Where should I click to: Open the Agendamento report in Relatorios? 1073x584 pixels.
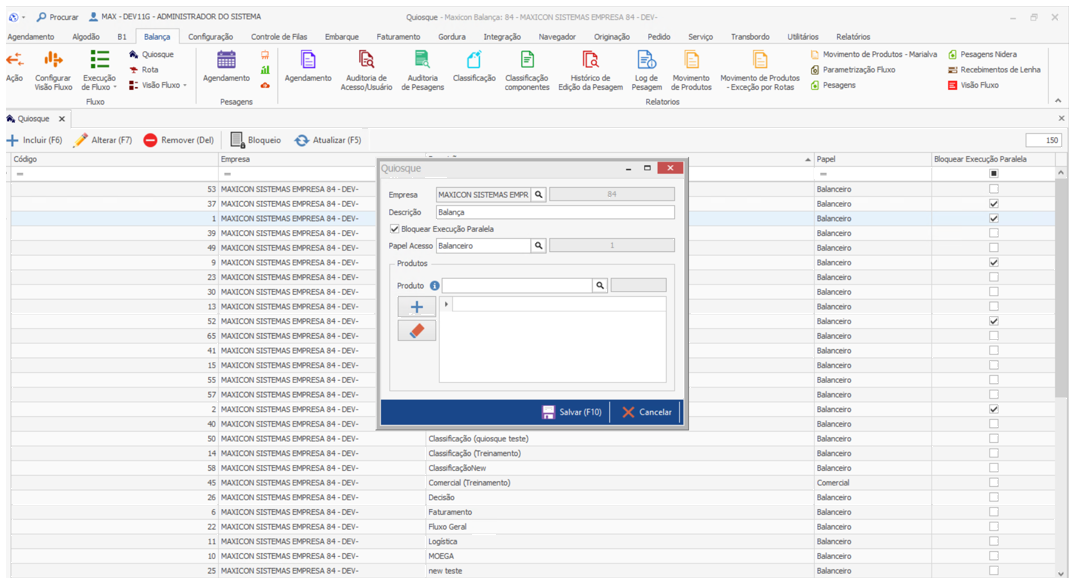[x=308, y=67]
